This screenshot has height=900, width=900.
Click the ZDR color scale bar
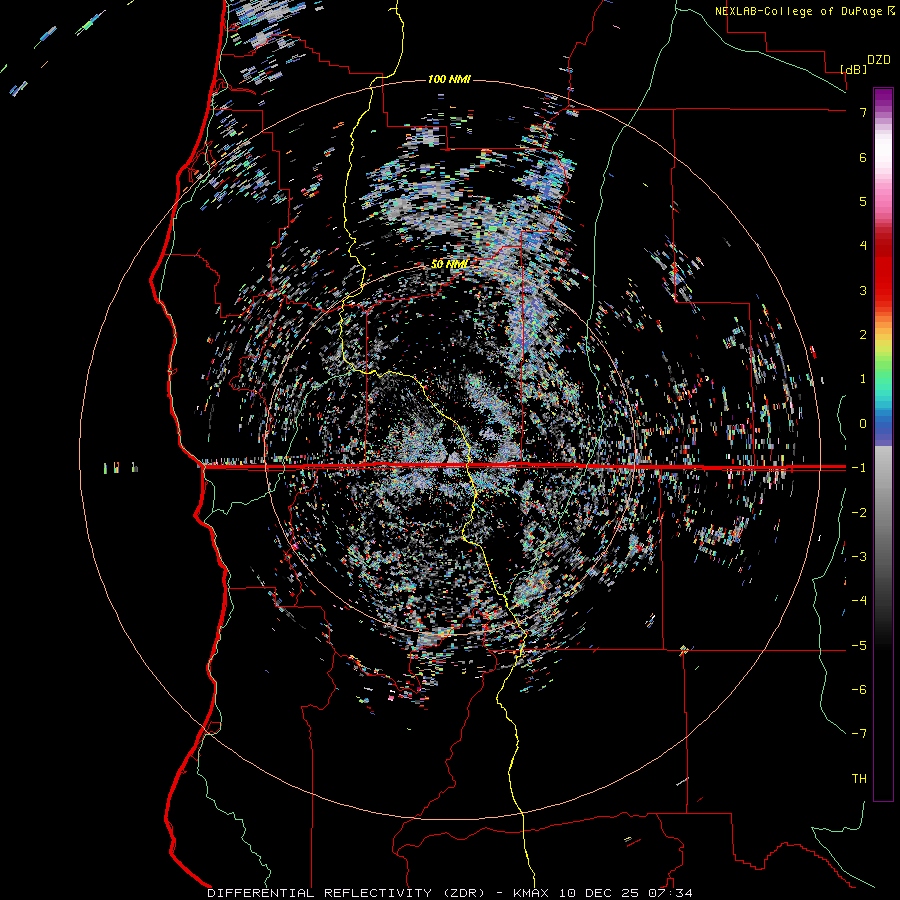[883, 444]
